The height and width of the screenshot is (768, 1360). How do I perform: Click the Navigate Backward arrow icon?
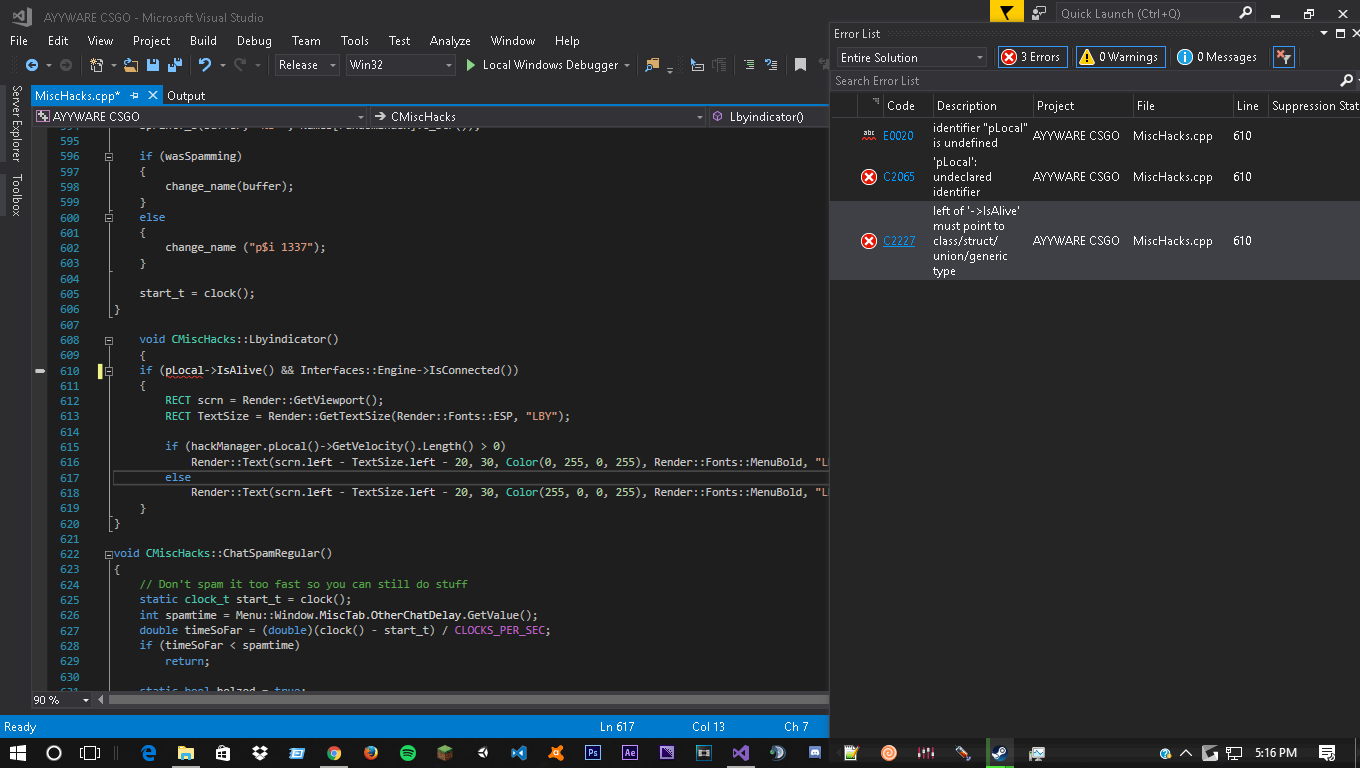tap(32, 65)
